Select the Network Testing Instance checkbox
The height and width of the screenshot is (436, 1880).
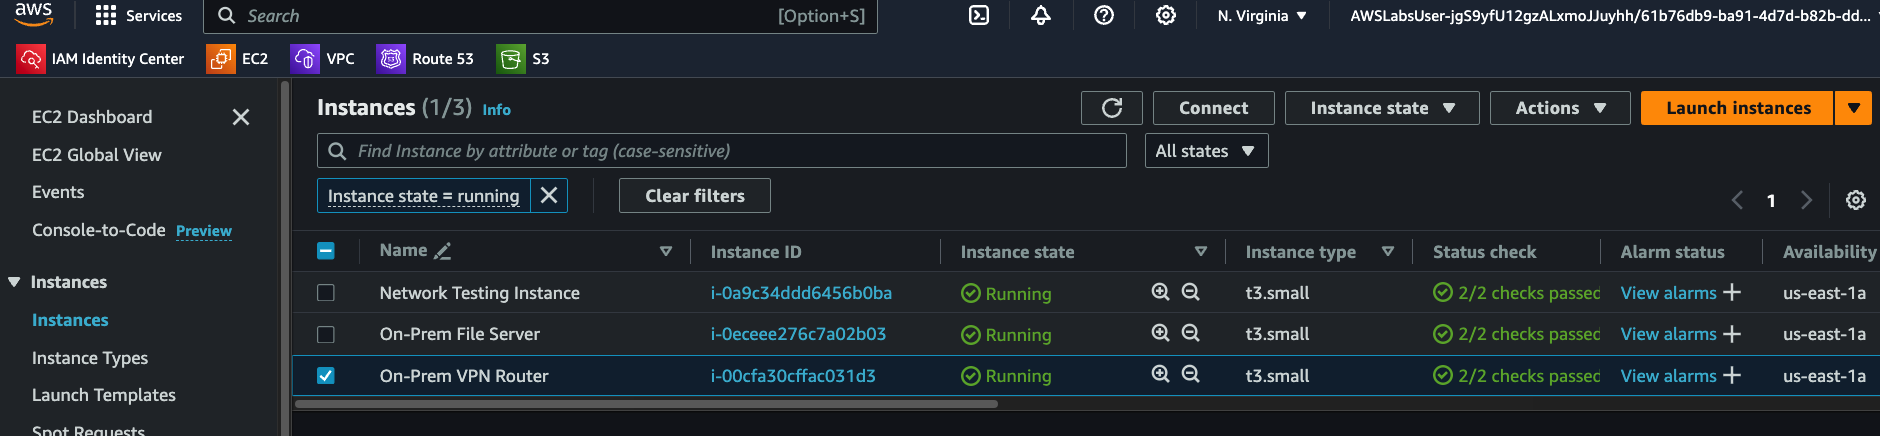326,293
